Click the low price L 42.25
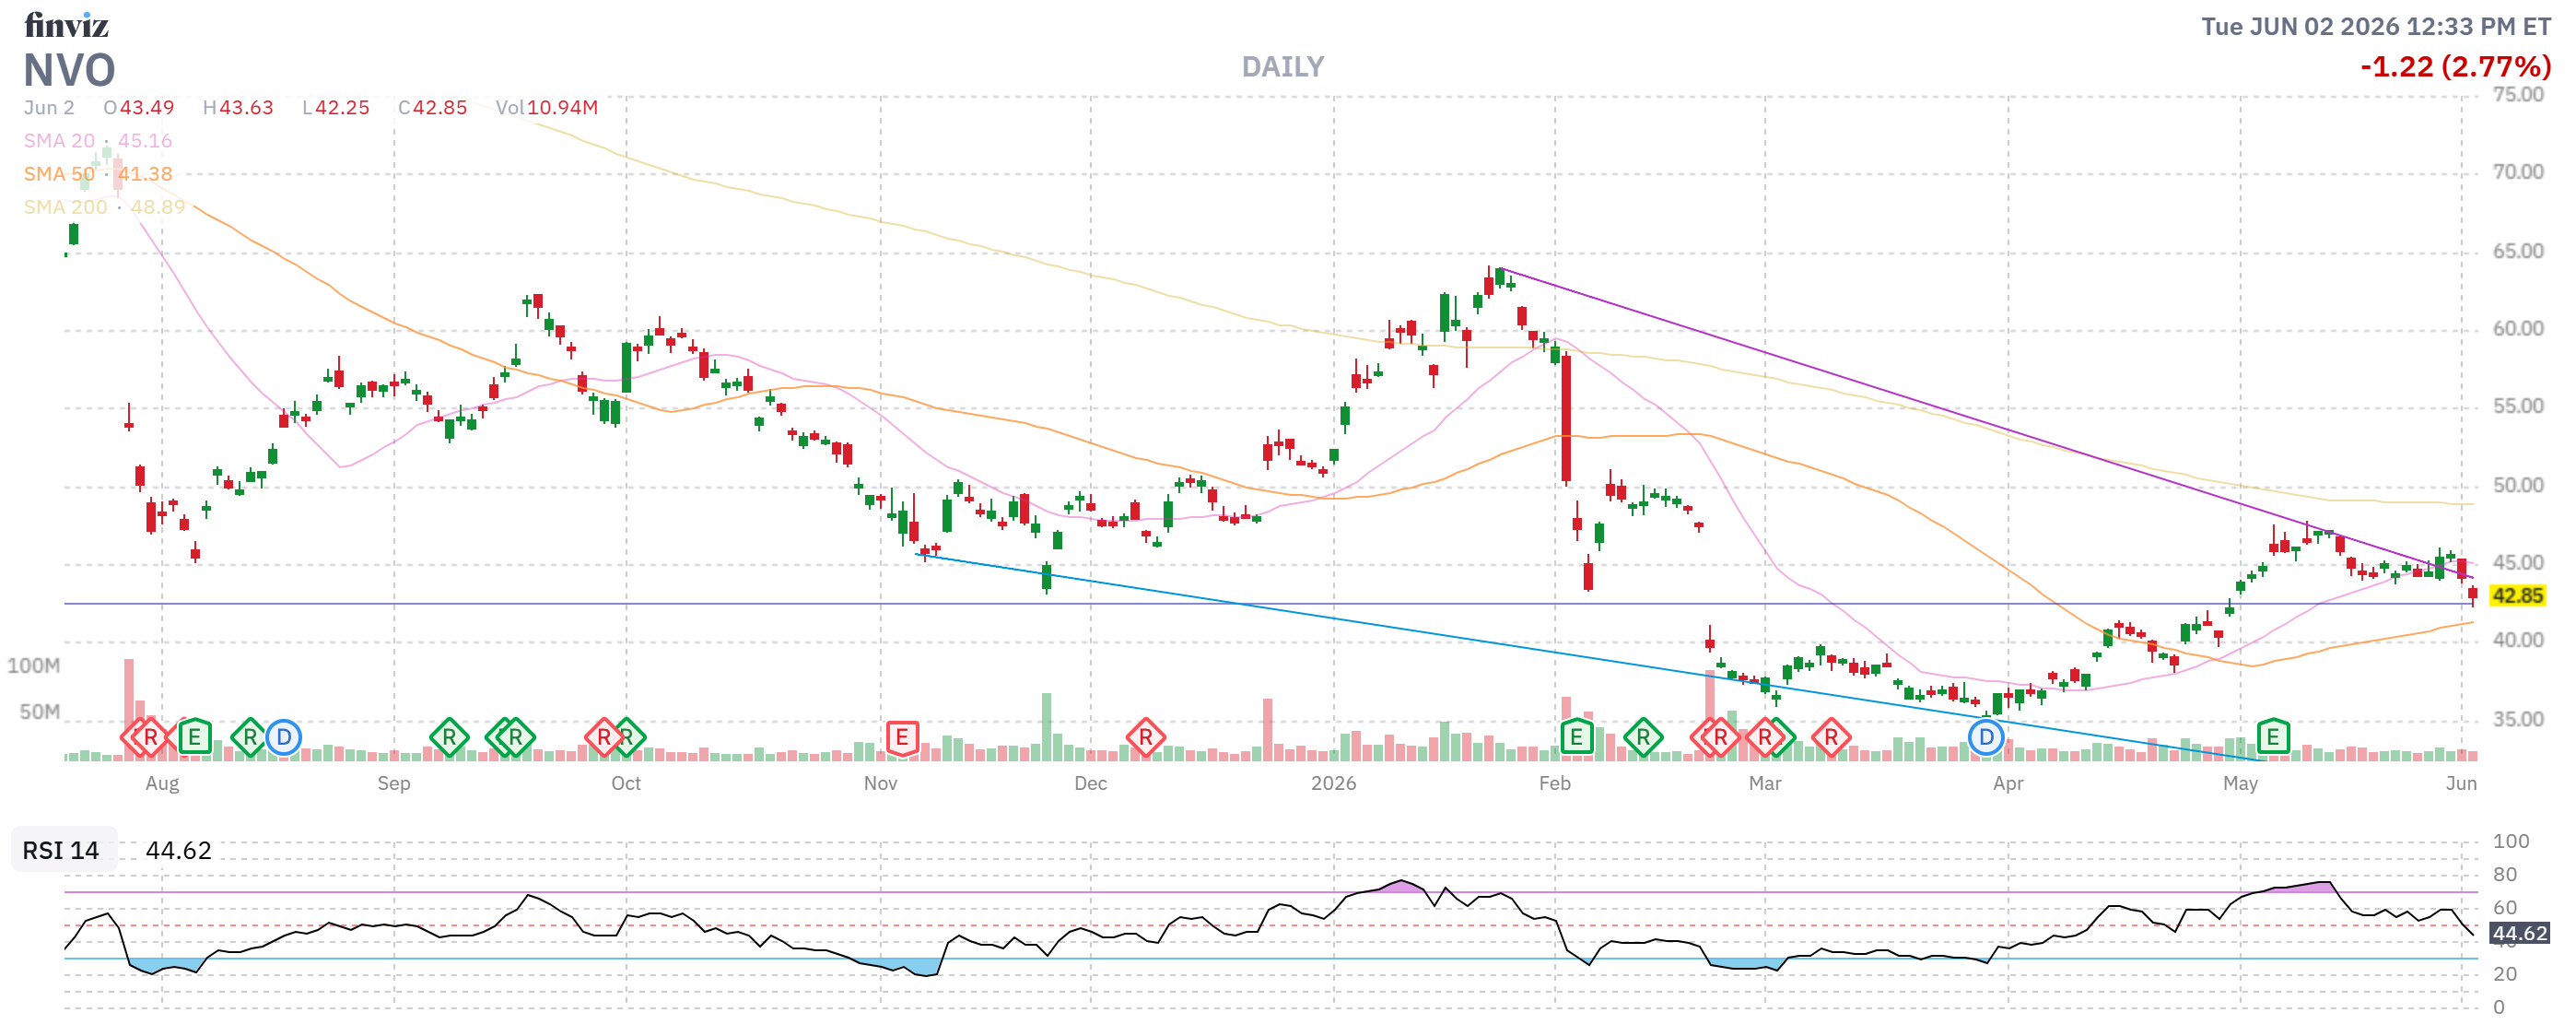Image resolution: width=2576 pixels, height=1036 pixels. [x=336, y=108]
